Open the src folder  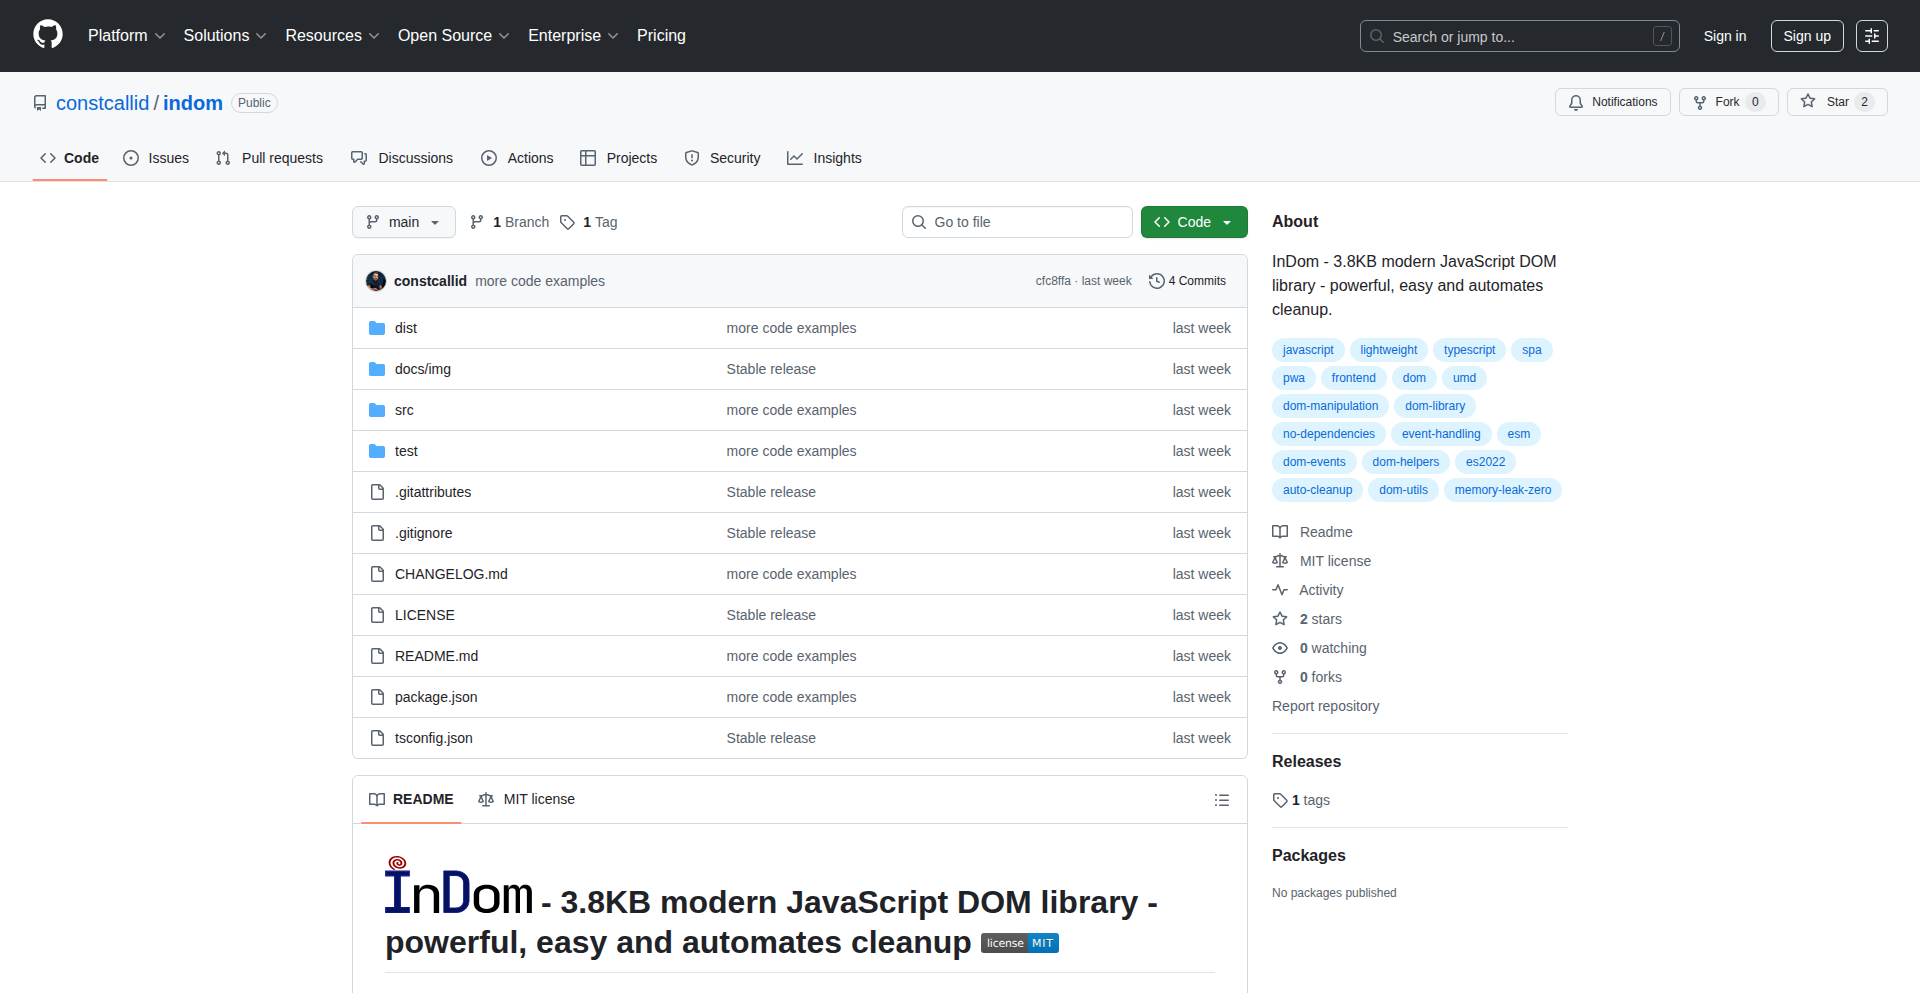(404, 410)
